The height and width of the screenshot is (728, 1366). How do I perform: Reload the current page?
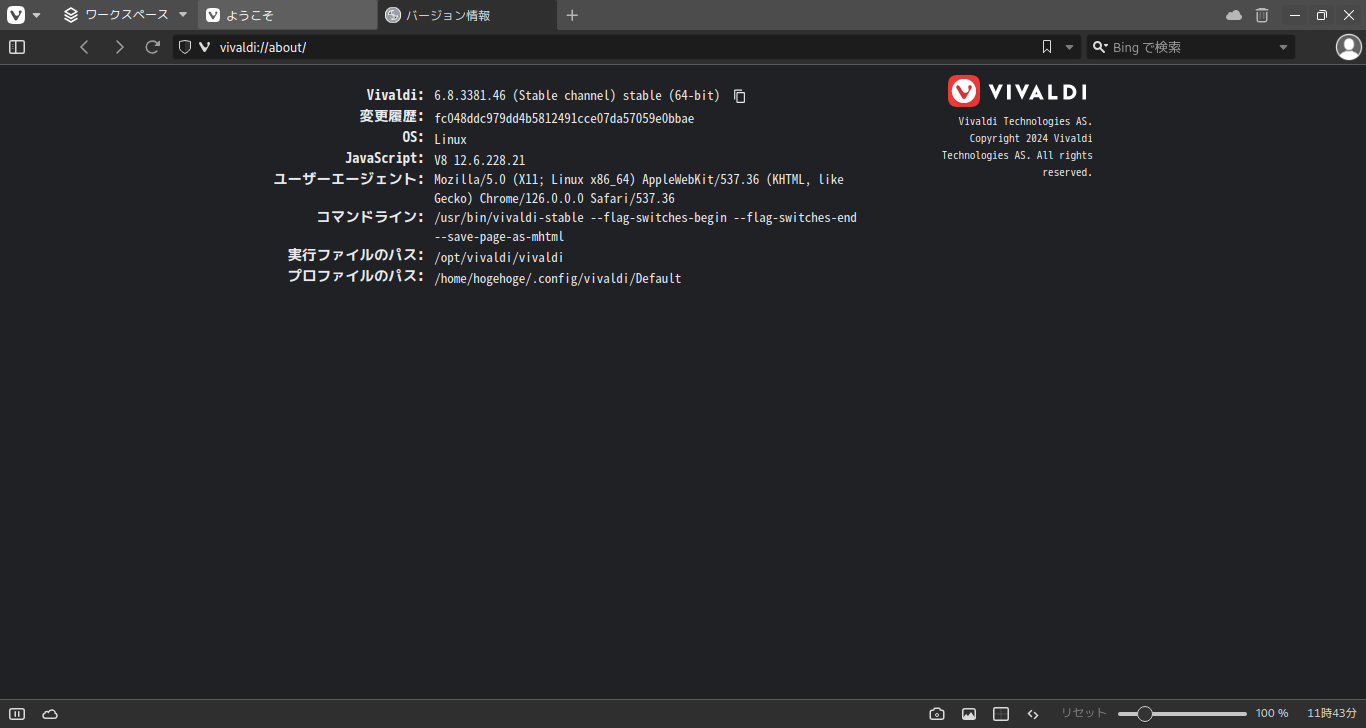153,47
